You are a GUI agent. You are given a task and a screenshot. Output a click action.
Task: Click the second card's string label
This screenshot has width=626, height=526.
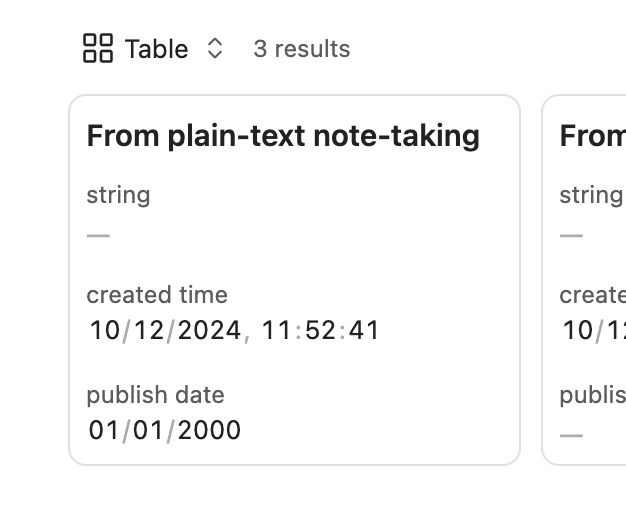click(591, 194)
